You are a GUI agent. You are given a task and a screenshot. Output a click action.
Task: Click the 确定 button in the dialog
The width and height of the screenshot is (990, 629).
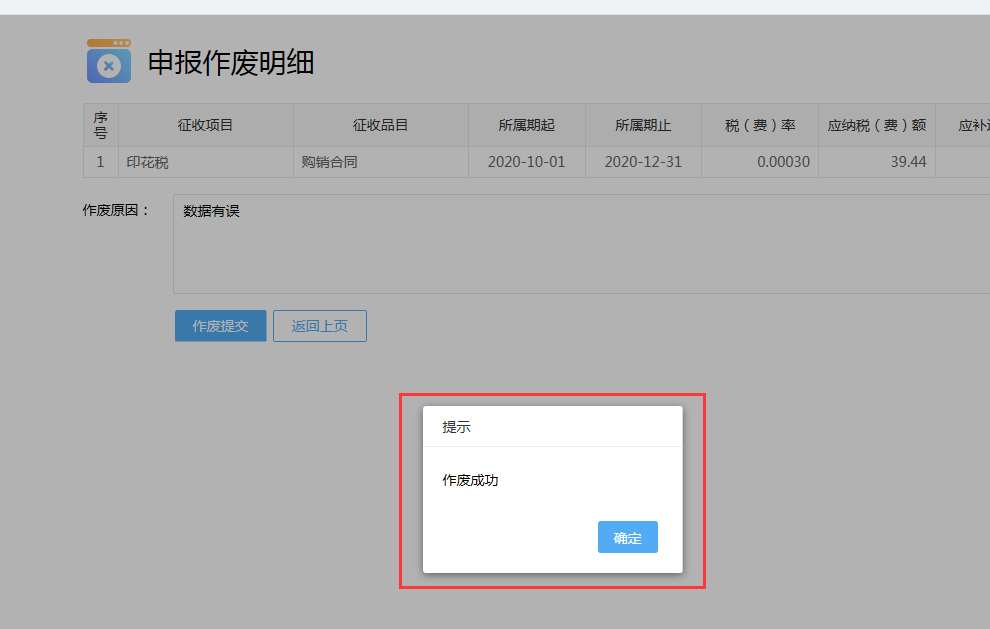[x=627, y=537]
